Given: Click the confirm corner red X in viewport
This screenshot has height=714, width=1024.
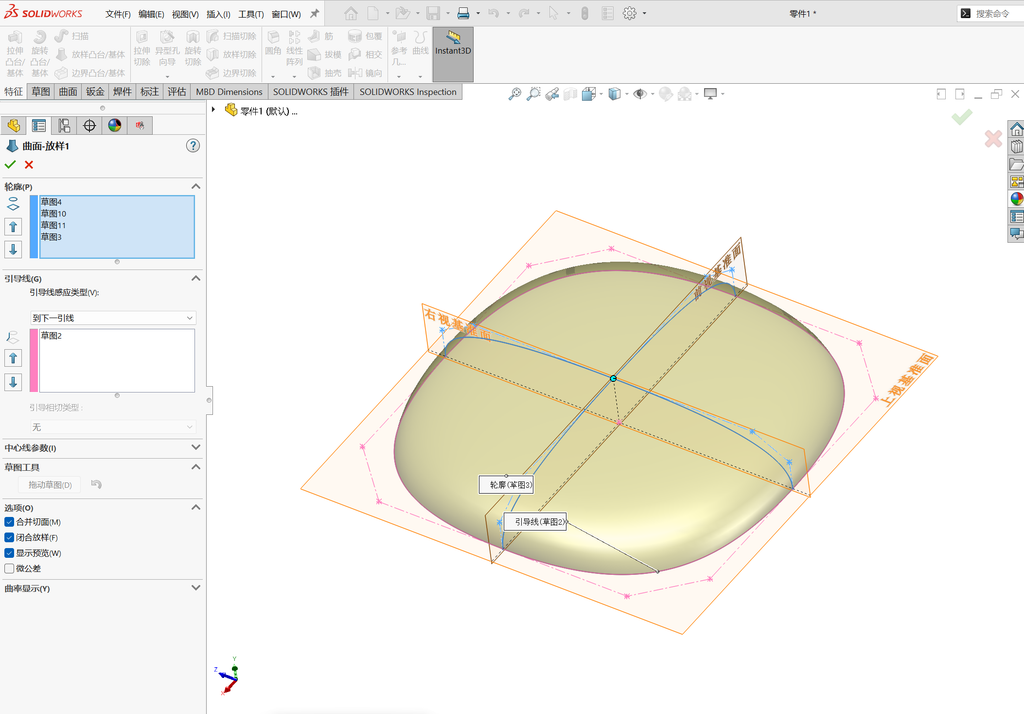Looking at the screenshot, I should tap(993, 138).
